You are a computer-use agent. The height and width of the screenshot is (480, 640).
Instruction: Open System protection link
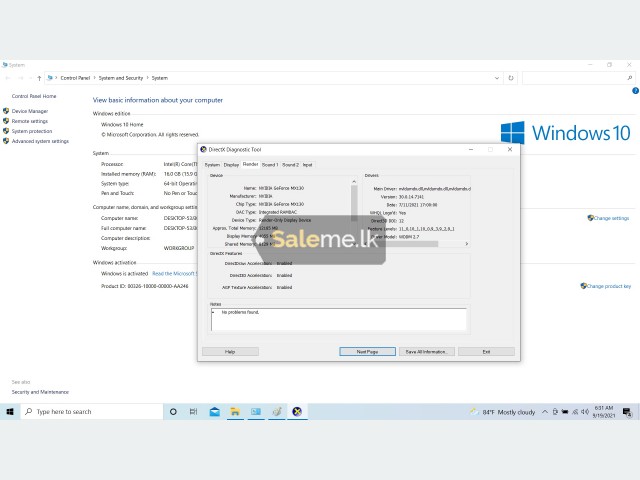click(x=32, y=131)
